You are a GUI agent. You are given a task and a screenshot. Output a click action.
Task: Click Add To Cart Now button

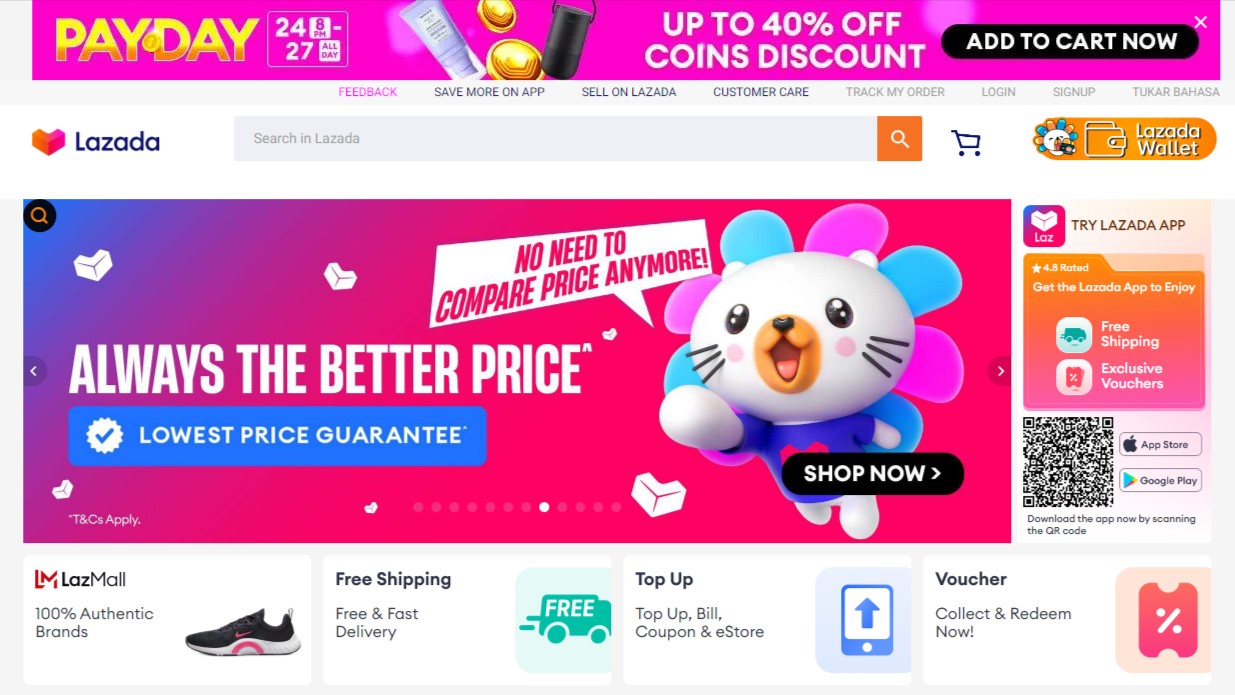(1071, 42)
